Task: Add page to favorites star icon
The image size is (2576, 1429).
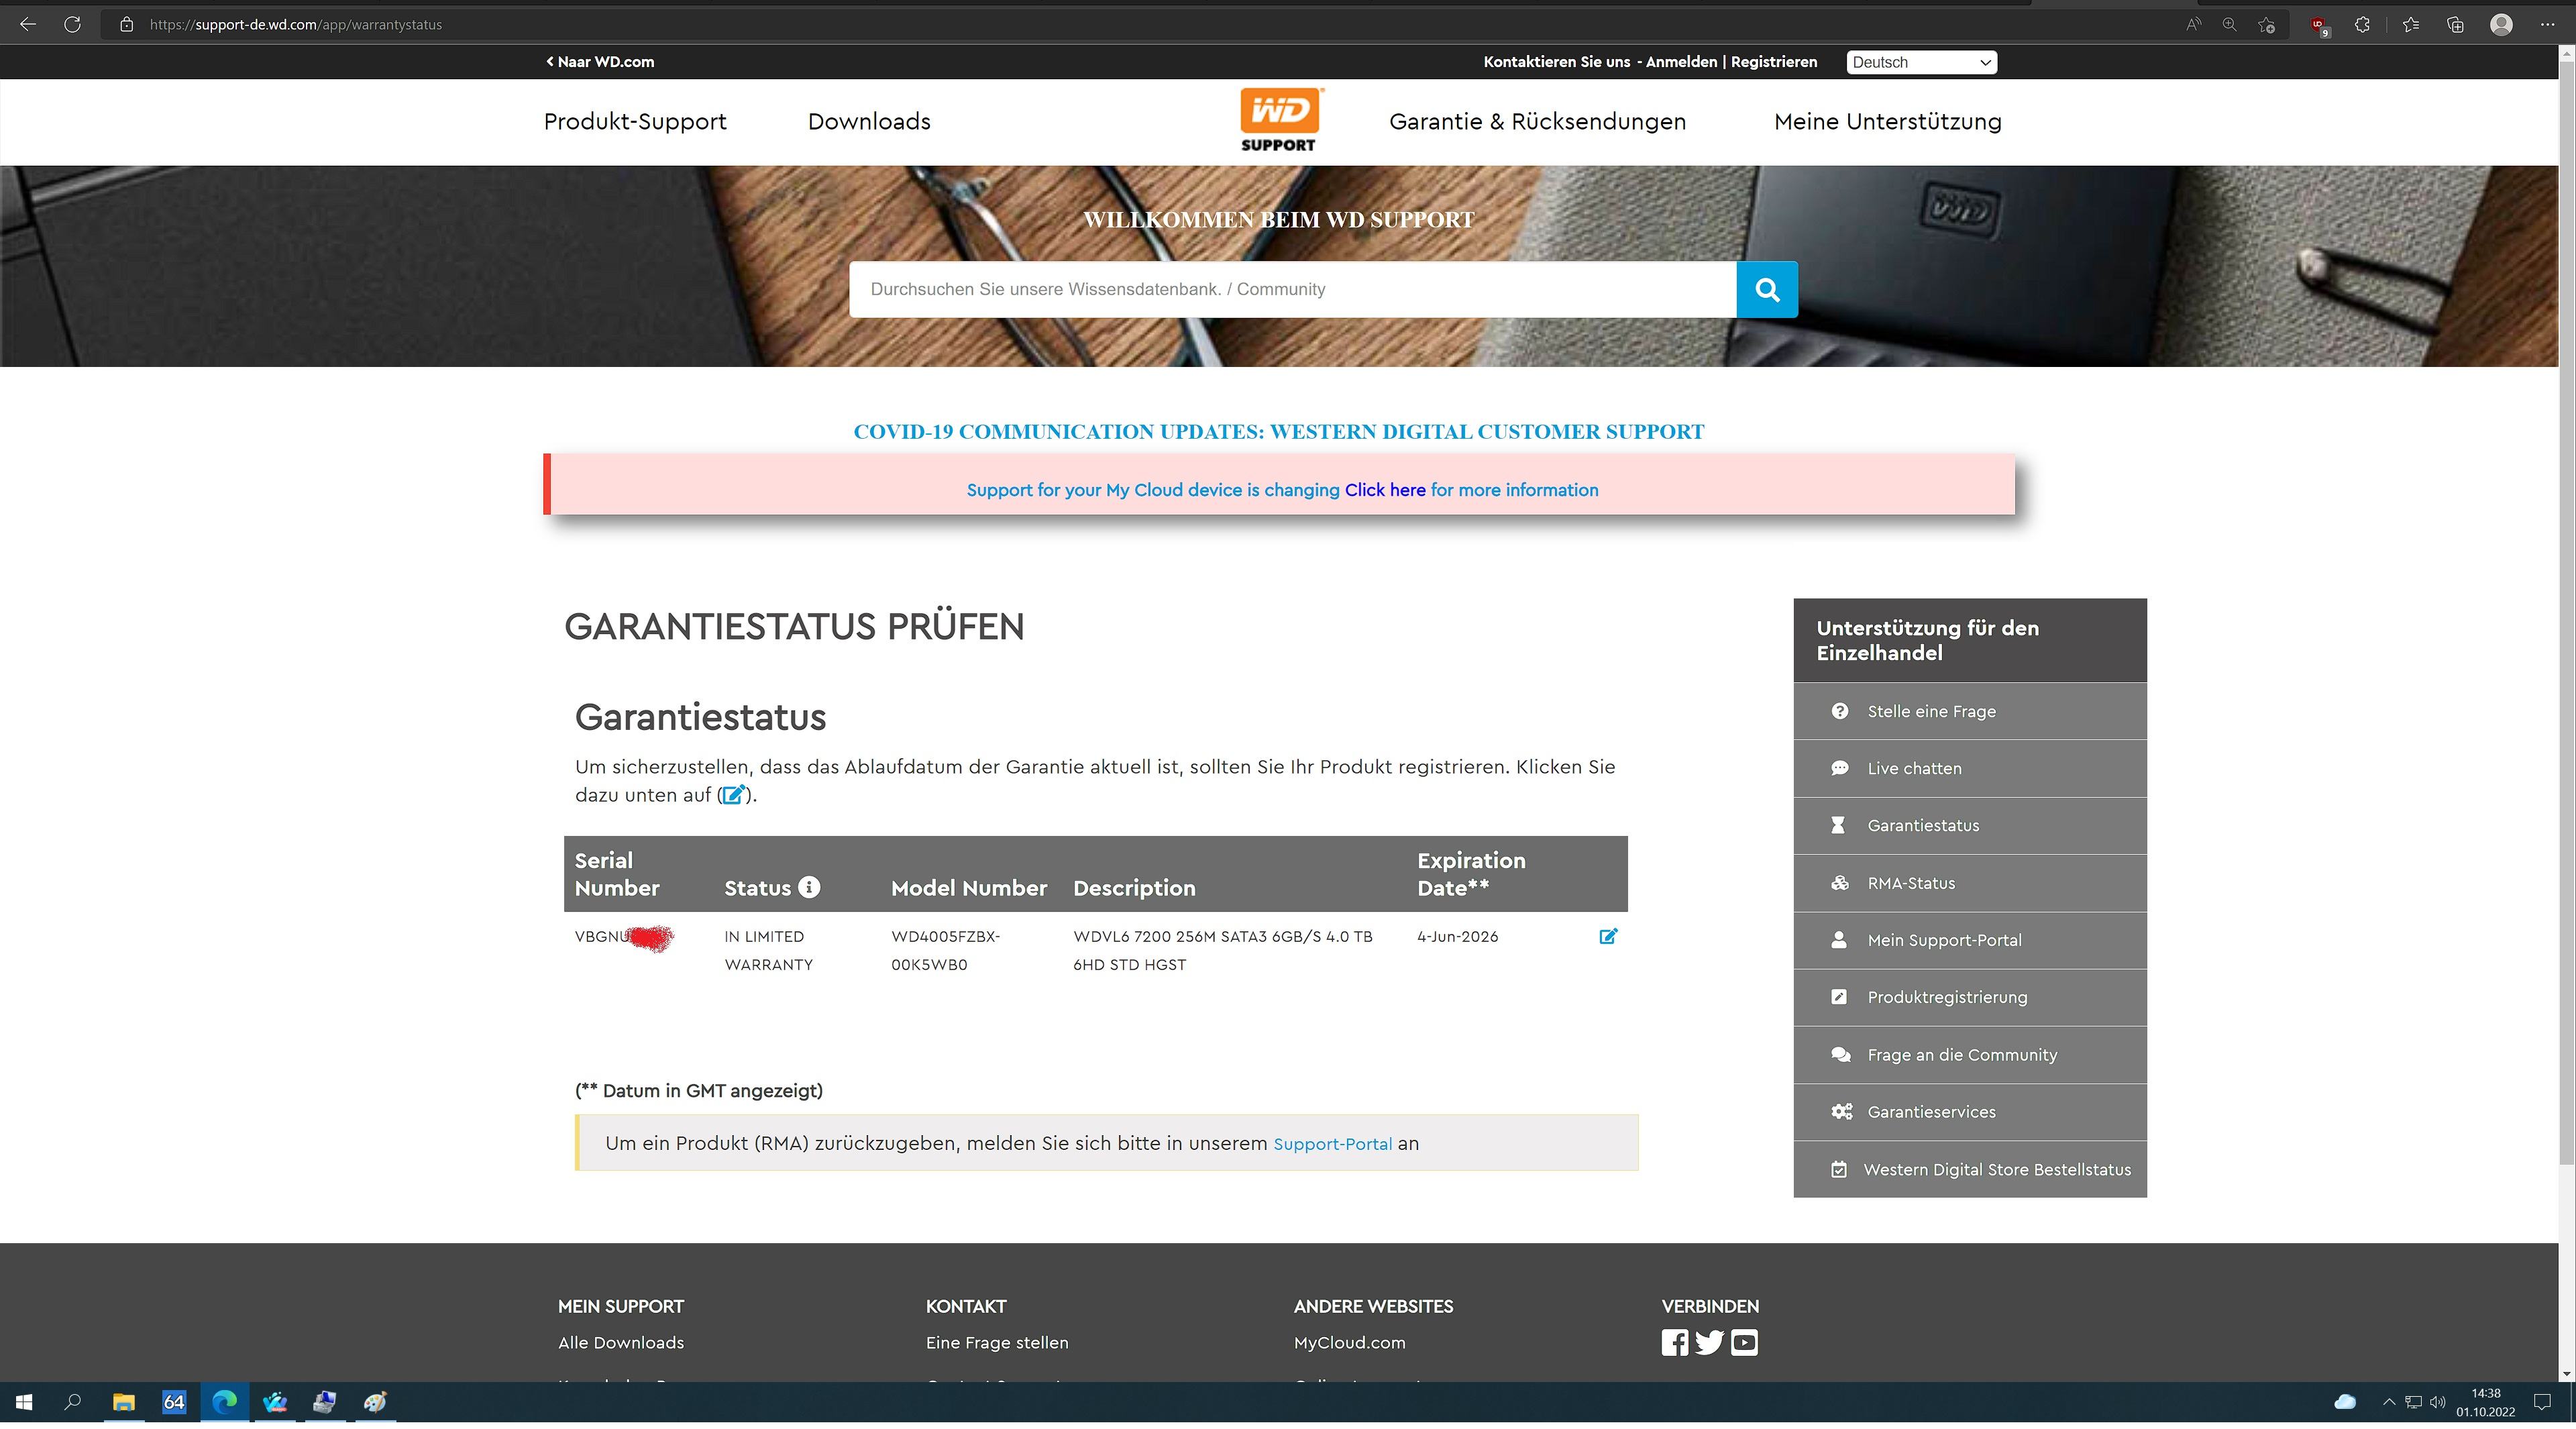Action: [2267, 25]
